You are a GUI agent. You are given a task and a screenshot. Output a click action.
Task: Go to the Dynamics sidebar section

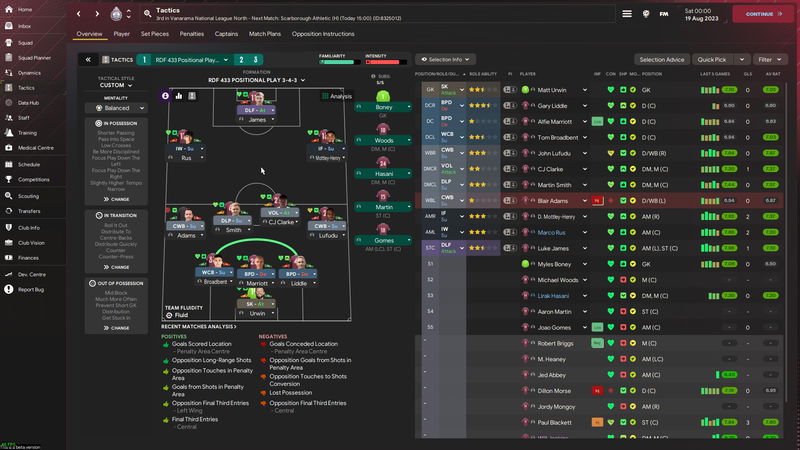[x=29, y=73]
